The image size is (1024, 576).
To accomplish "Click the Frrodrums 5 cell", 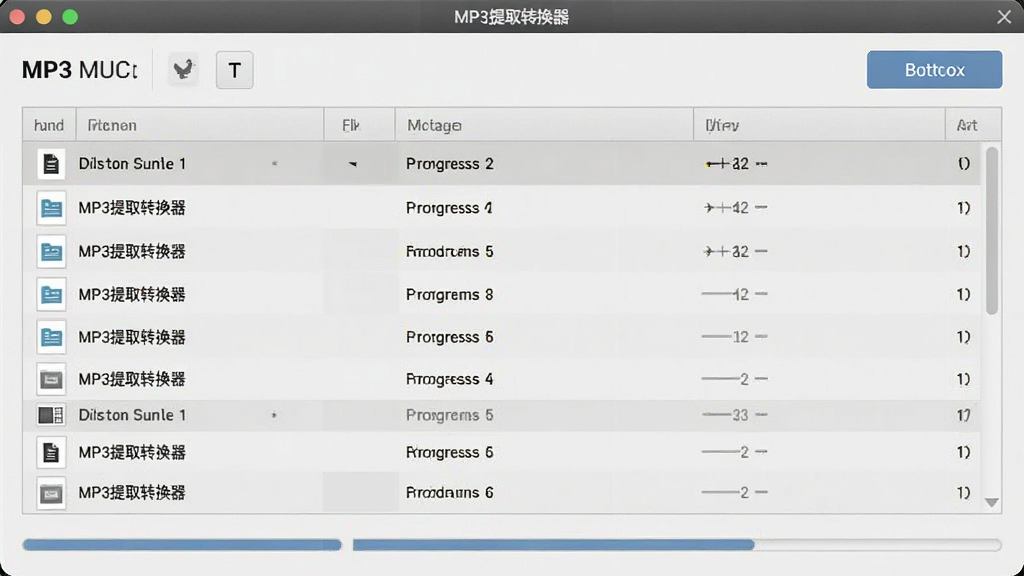I will click(x=449, y=251).
